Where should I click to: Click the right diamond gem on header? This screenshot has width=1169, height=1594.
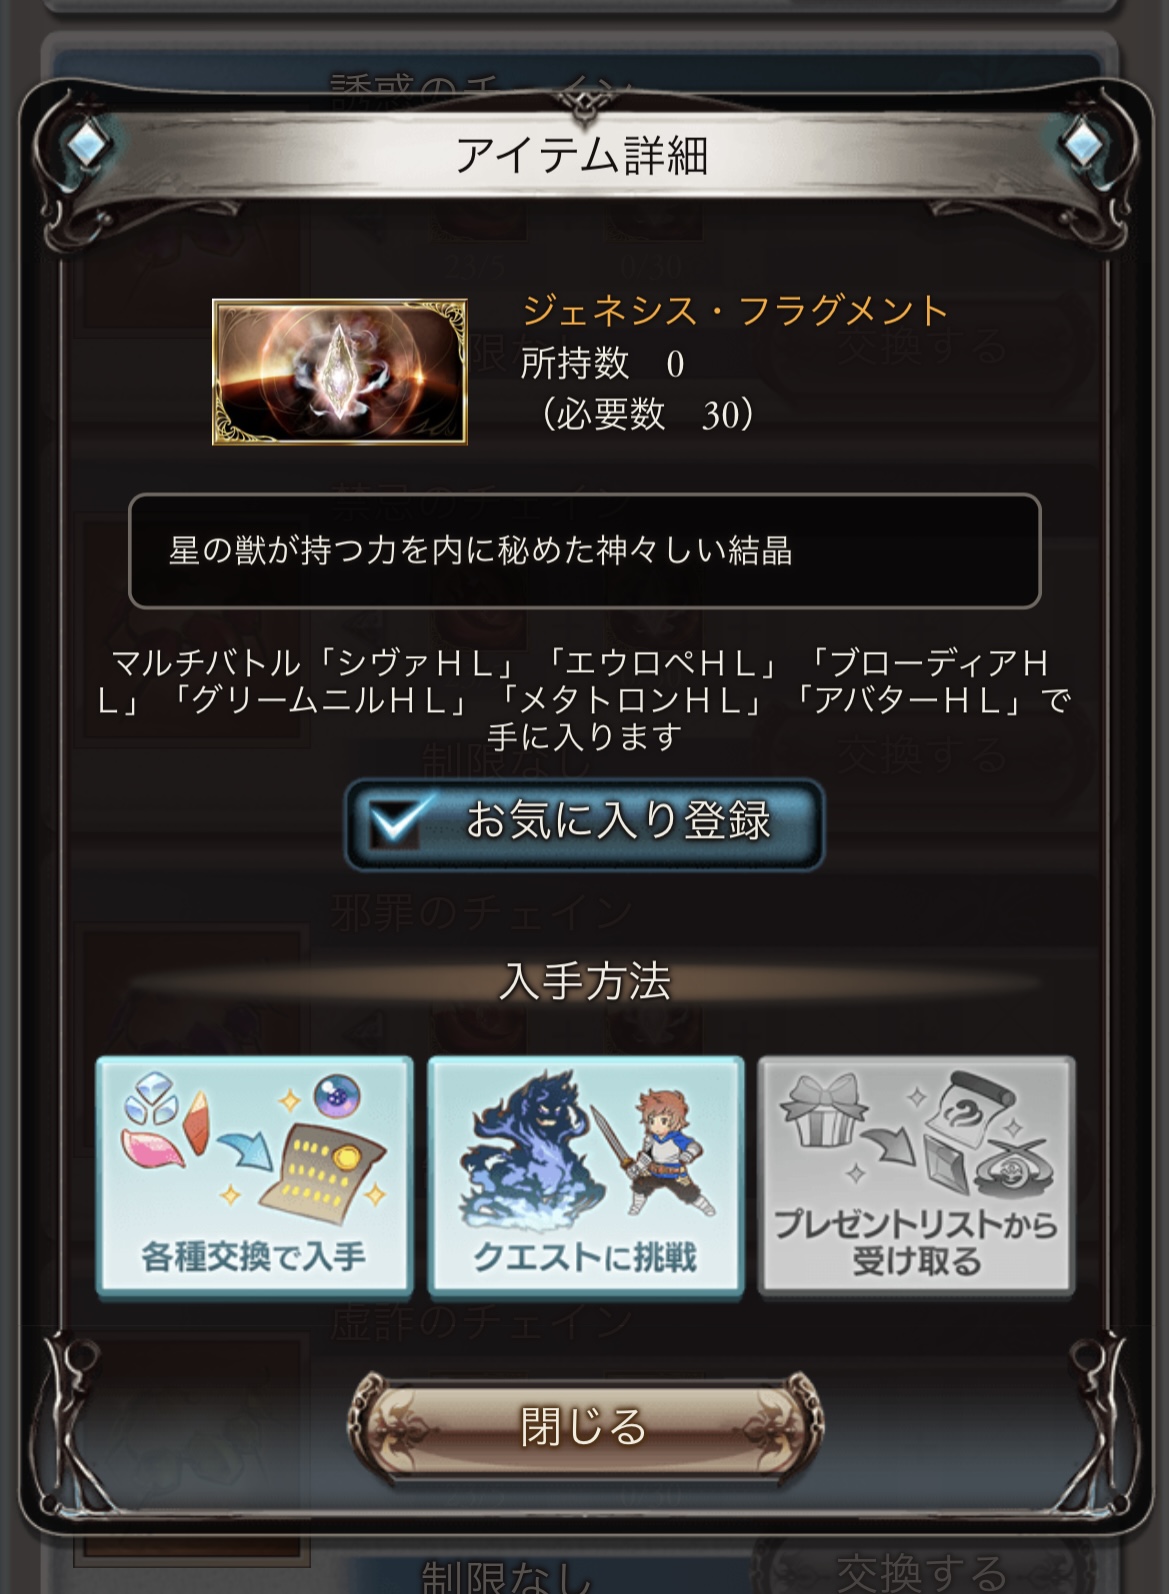pos(1082,143)
